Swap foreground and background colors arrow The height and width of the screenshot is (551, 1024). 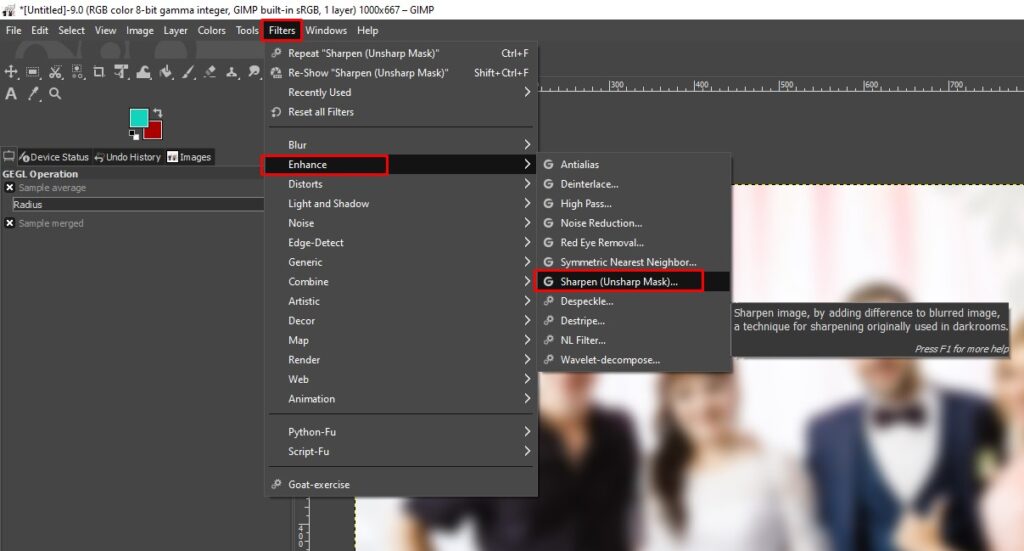pyautogui.click(x=157, y=113)
